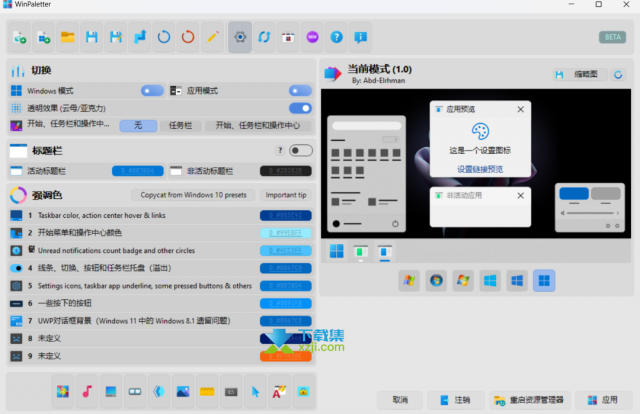Pick color for 一些按下的按钮 row
Image resolution: width=640 pixels, height=414 pixels.
286,303
